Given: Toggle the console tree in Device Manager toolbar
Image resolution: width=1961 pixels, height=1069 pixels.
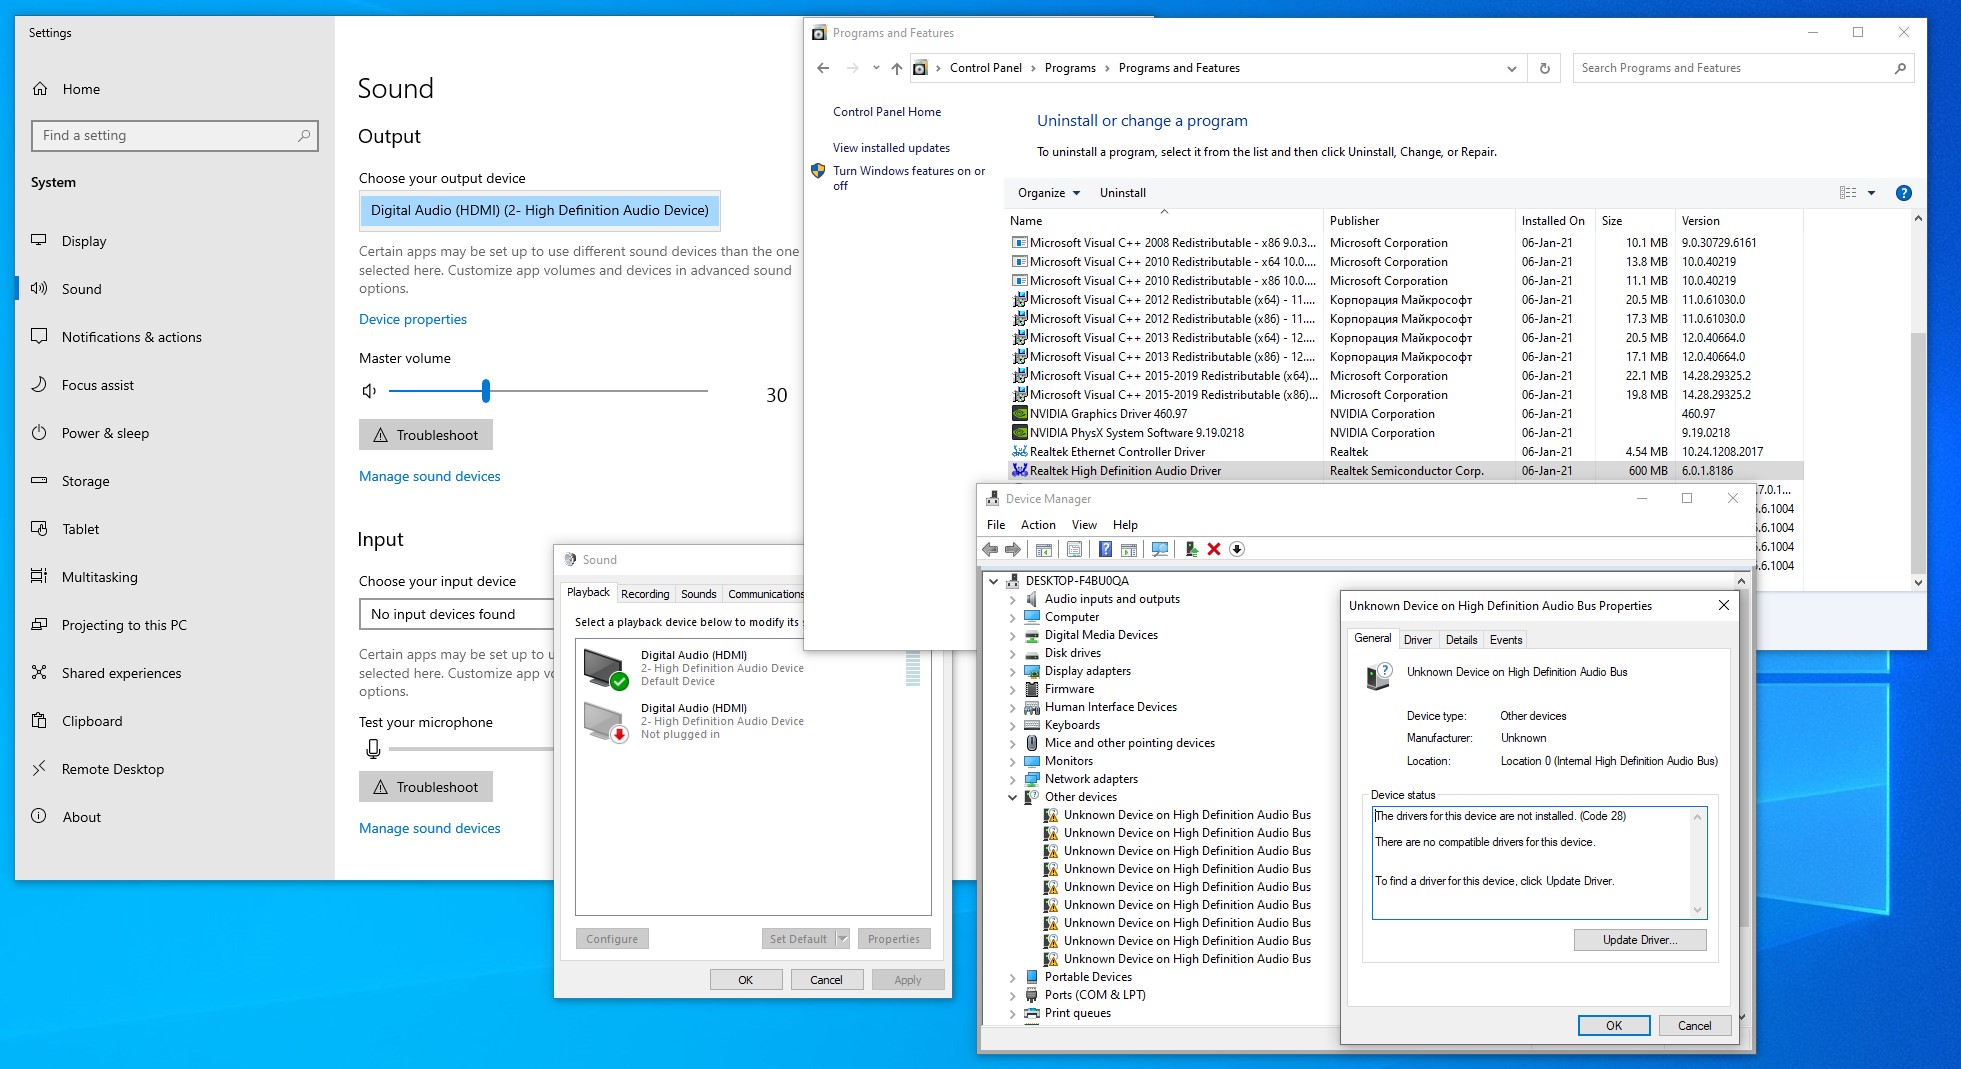Looking at the screenshot, I should click(1043, 549).
